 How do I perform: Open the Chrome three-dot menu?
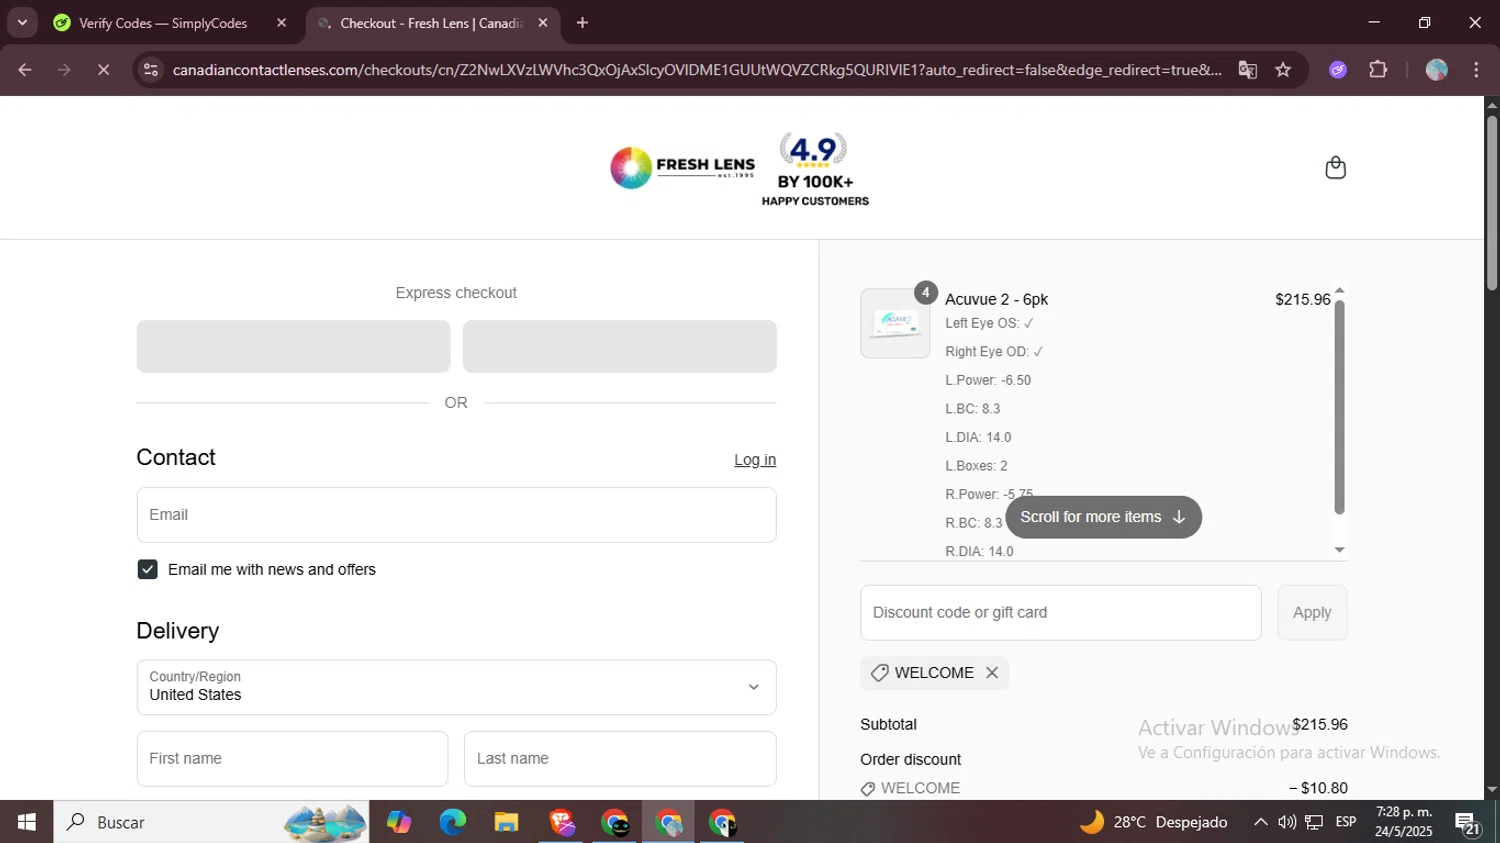[x=1476, y=70]
